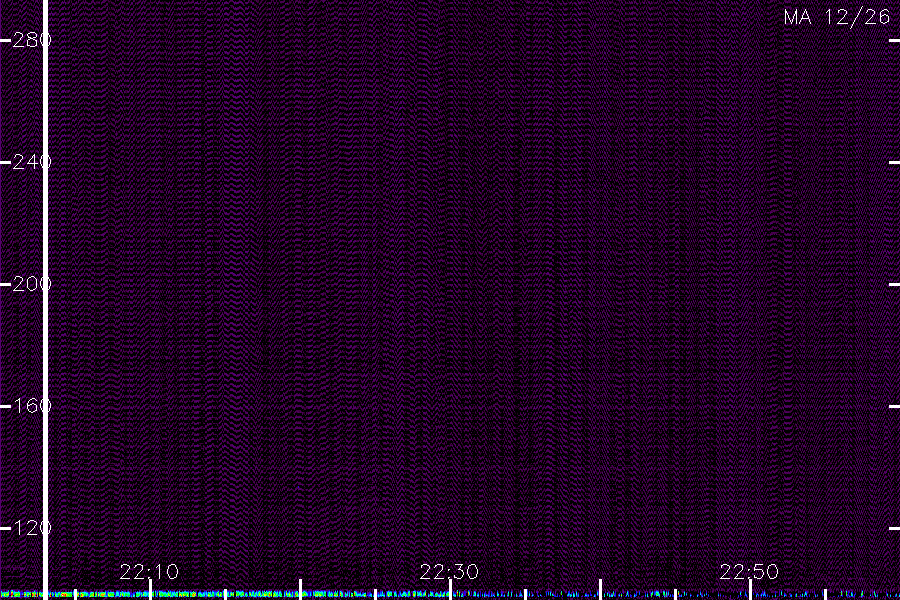Click the 240 frequency axis label
900x600 pixels.
(32, 162)
